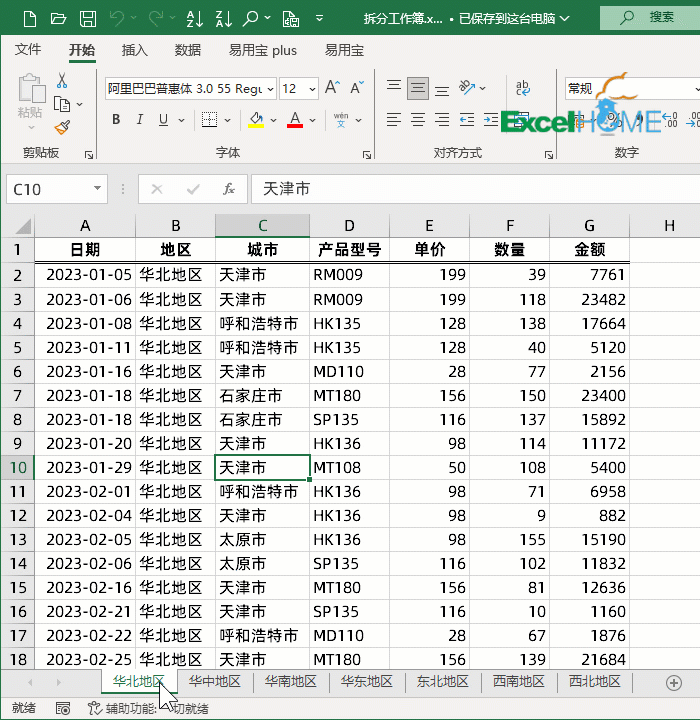Click the bottom align icon

(x=442, y=88)
